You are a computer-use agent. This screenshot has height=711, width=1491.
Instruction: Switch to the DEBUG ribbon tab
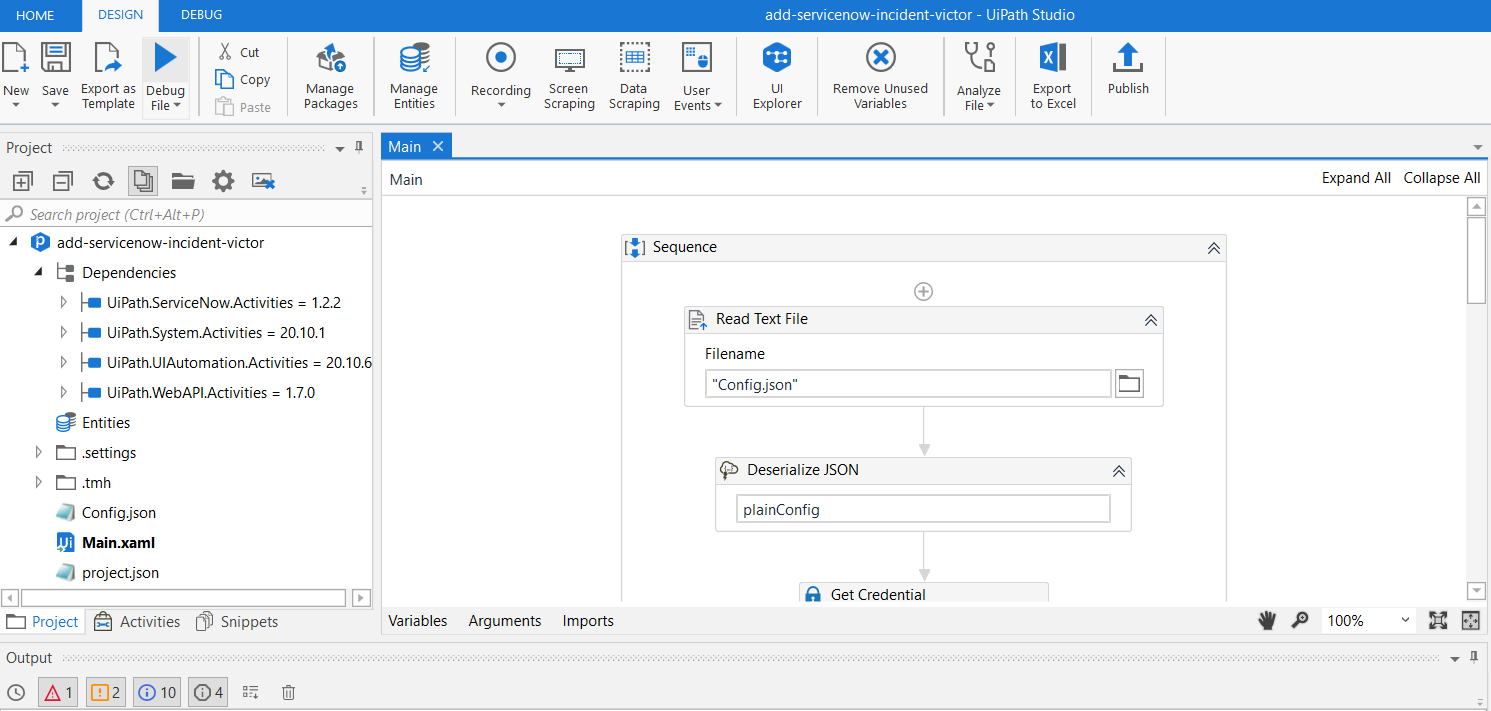[201, 15]
